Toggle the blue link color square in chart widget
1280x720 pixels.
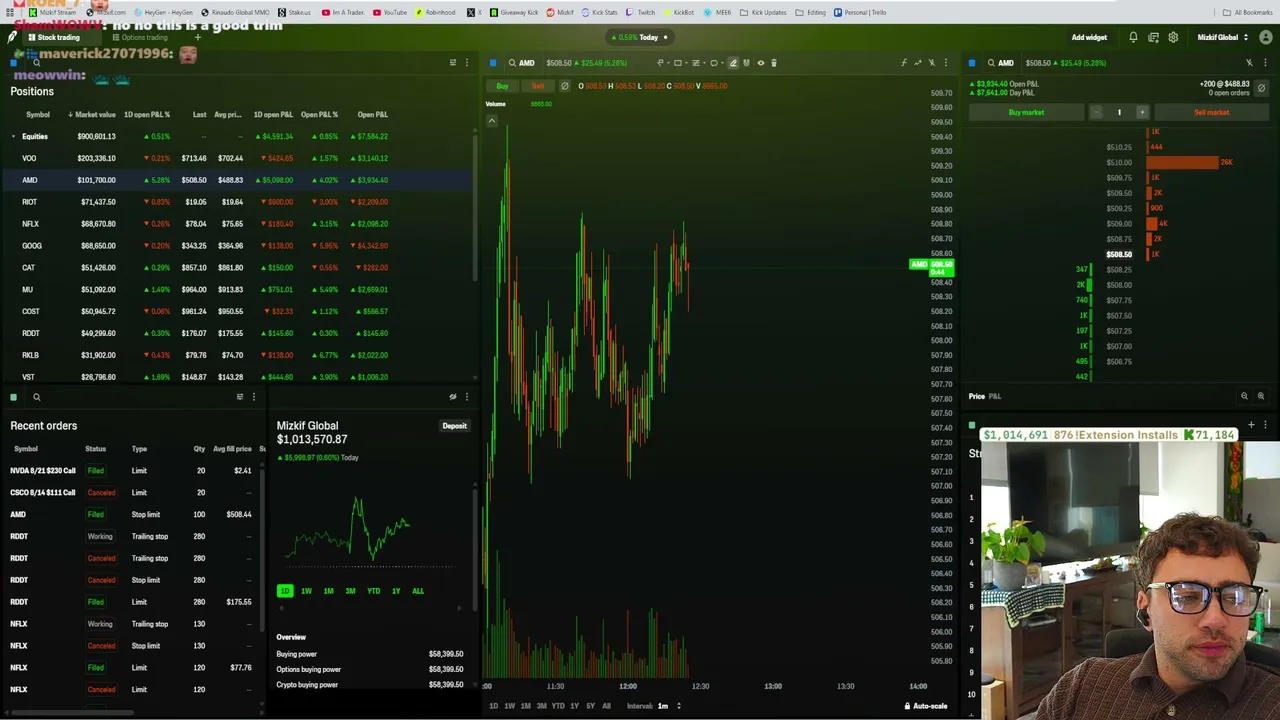click(493, 63)
